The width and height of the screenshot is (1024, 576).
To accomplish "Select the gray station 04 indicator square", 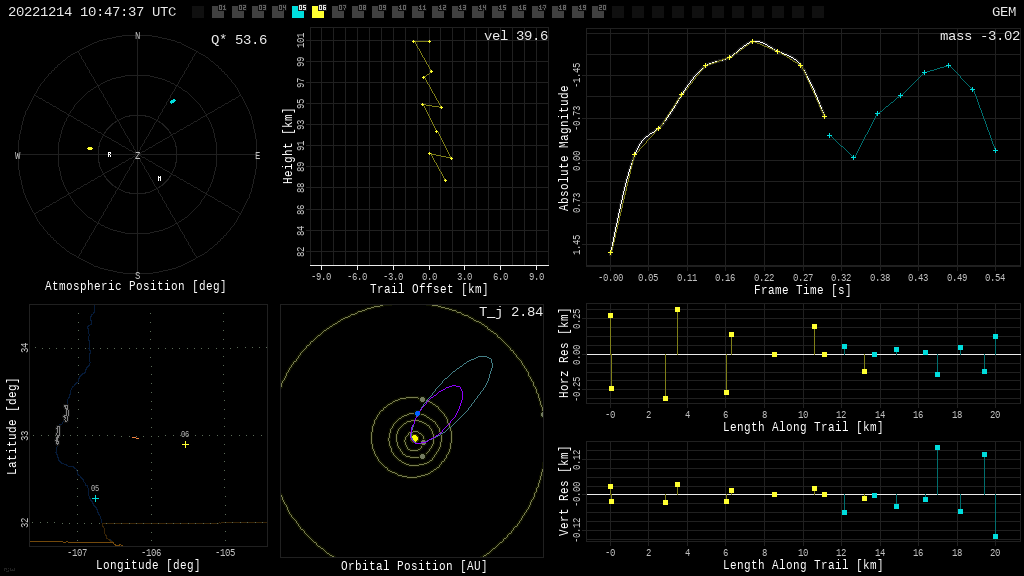I will tap(278, 12).
